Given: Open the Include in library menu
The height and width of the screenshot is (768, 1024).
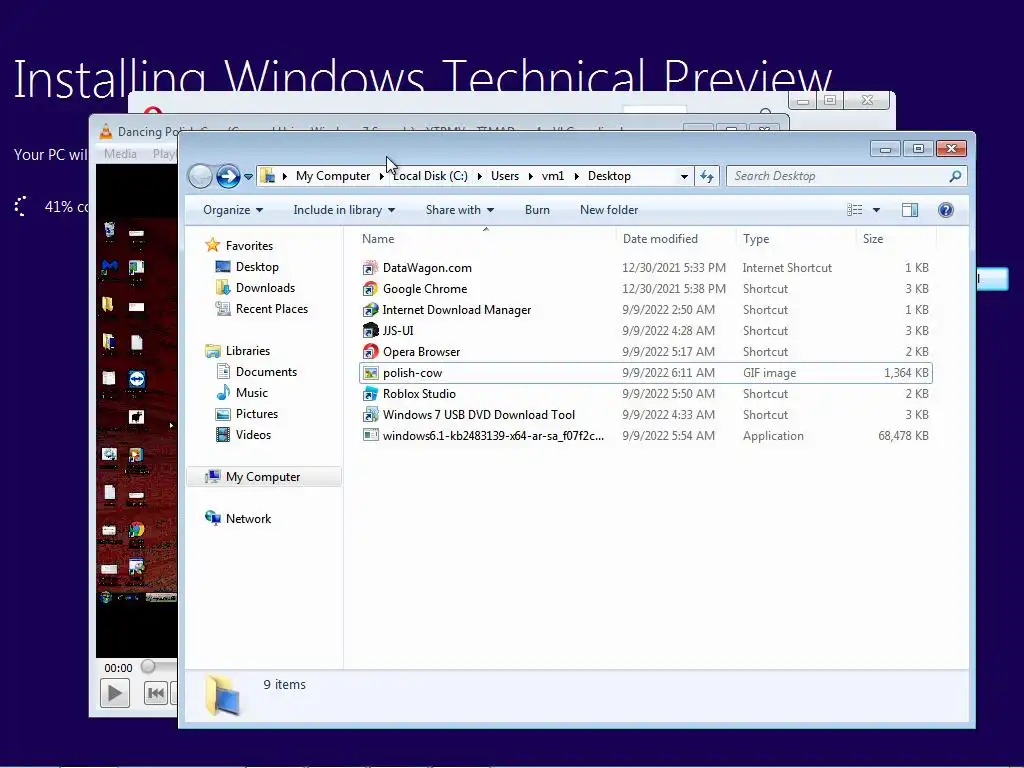Looking at the screenshot, I should (344, 210).
